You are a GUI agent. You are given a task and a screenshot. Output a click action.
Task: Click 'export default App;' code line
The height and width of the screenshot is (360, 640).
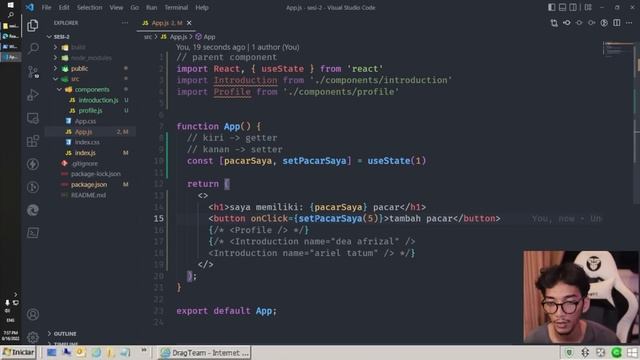(227, 311)
